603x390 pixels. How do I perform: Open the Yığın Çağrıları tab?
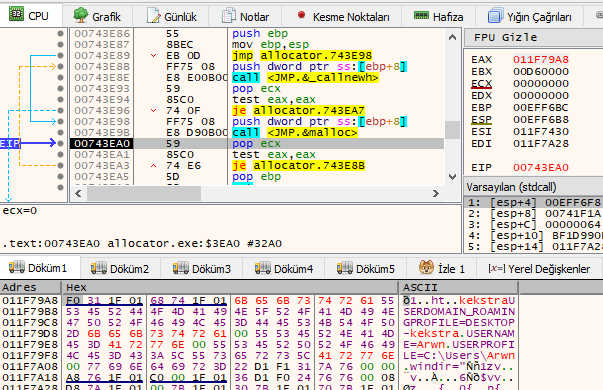click(x=530, y=17)
